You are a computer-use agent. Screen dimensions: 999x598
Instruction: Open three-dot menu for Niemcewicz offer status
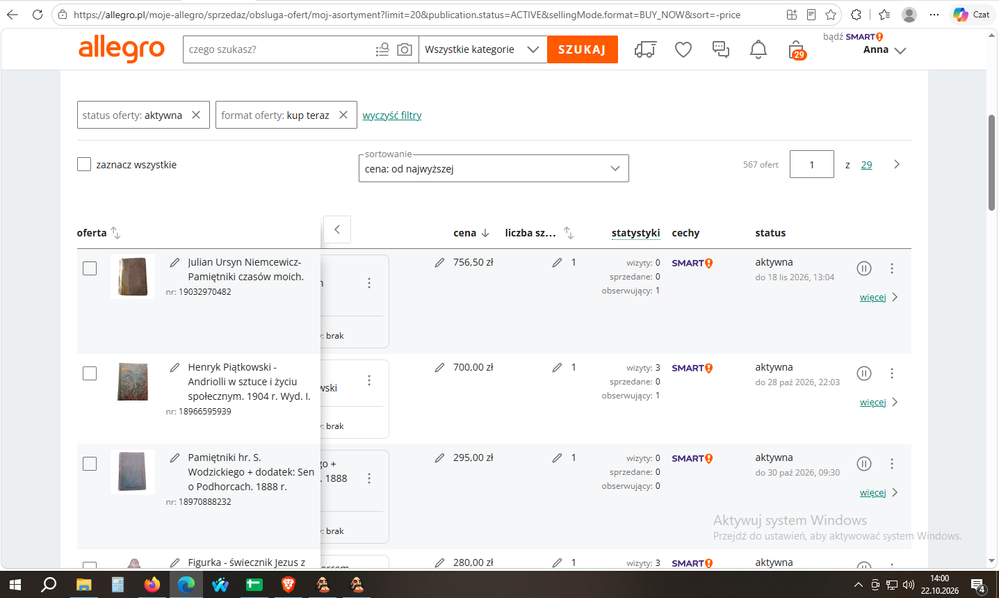(892, 269)
